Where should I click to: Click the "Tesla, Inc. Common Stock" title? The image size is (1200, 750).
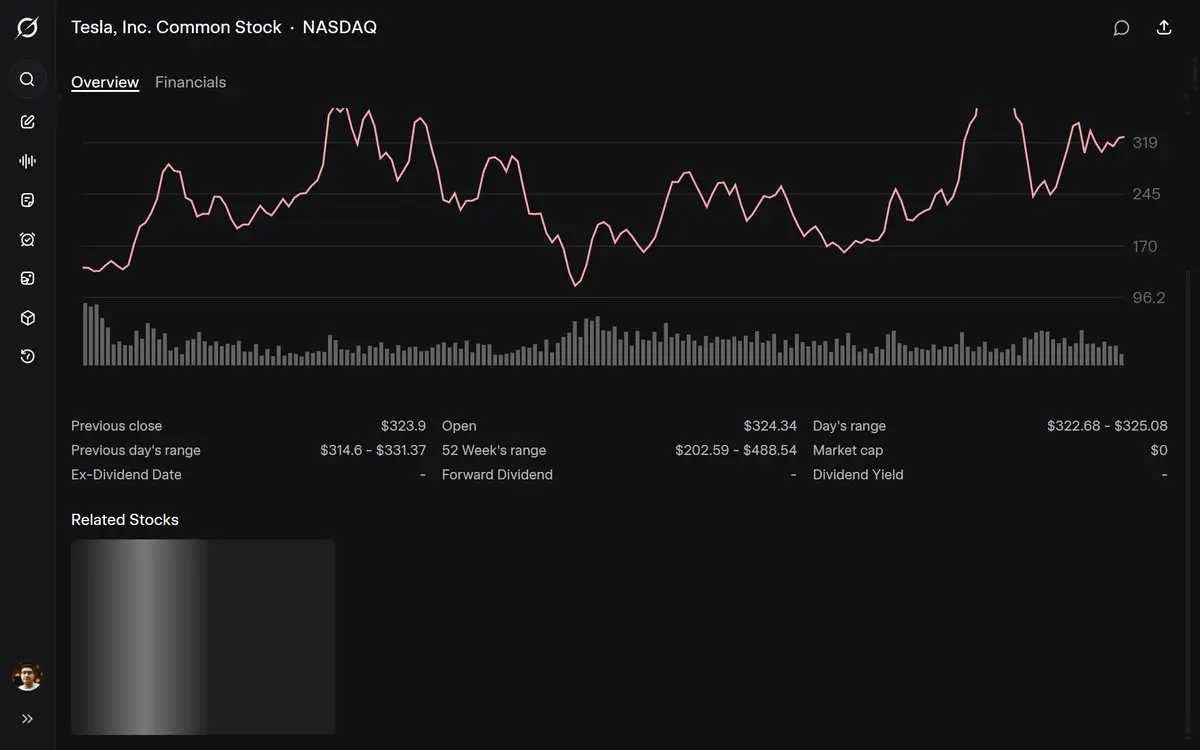(176, 28)
